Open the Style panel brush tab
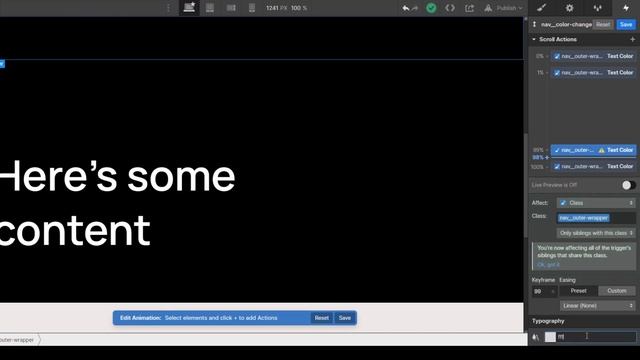The image size is (640, 360). (x=542, y=8)
